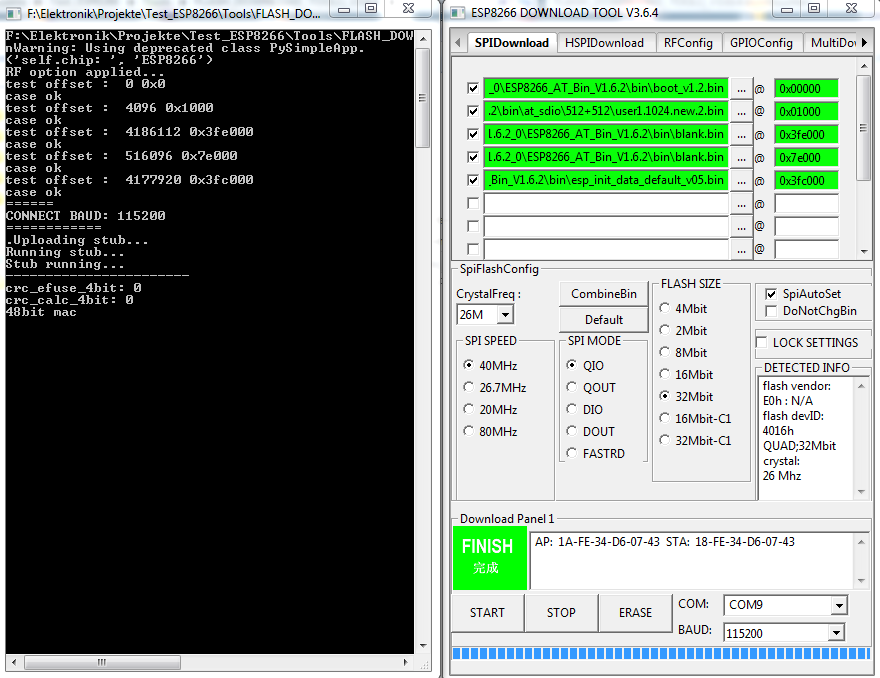Select 8Mbit flash size
This screenshot has width=880, height=678.
click(664, 352)
